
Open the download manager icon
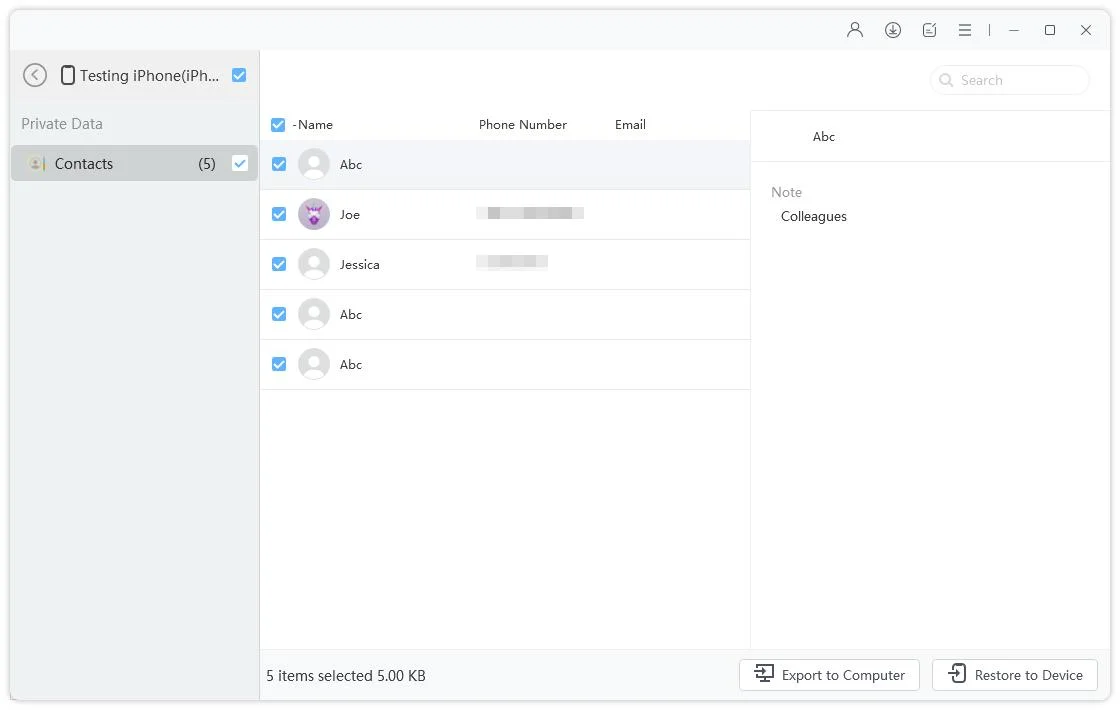point(893,30)
